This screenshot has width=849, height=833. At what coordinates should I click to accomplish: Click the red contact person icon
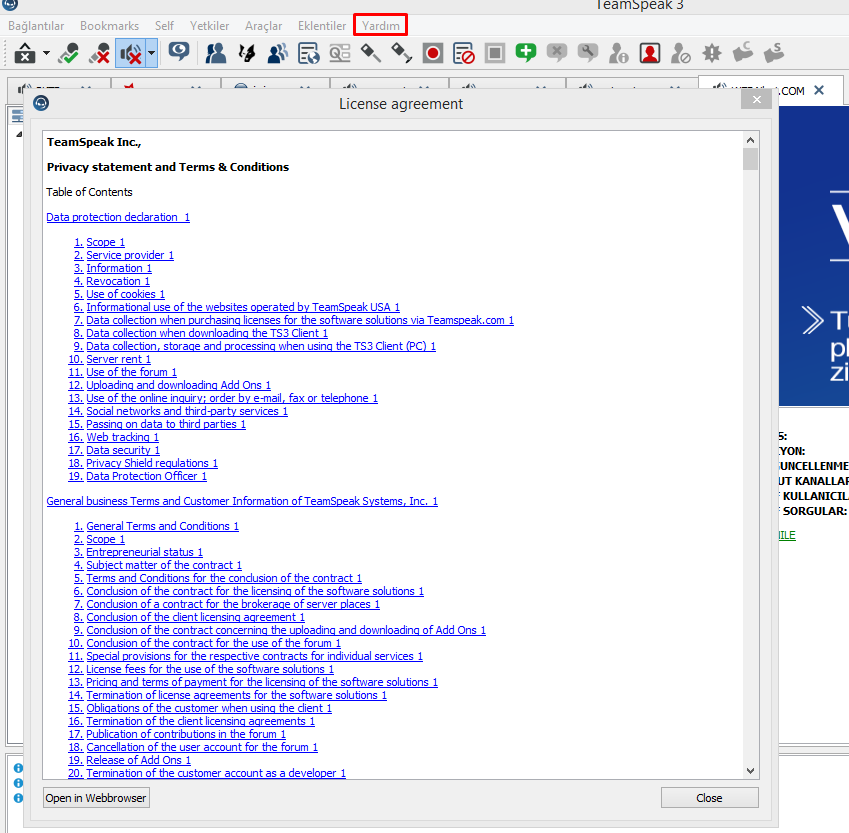650,53
